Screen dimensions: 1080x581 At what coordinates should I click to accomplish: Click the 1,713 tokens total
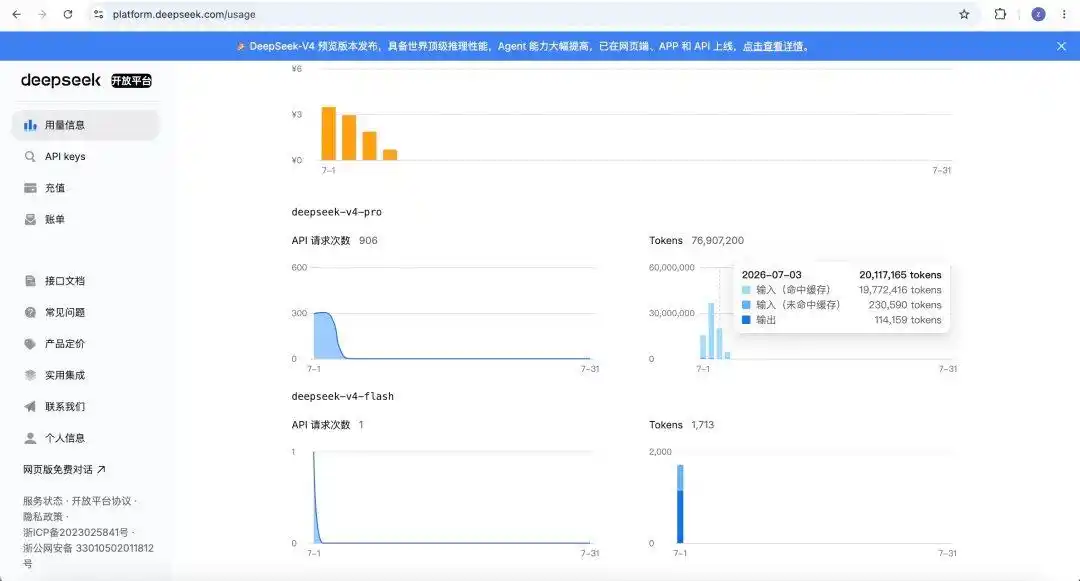click(x=703, y=425)
